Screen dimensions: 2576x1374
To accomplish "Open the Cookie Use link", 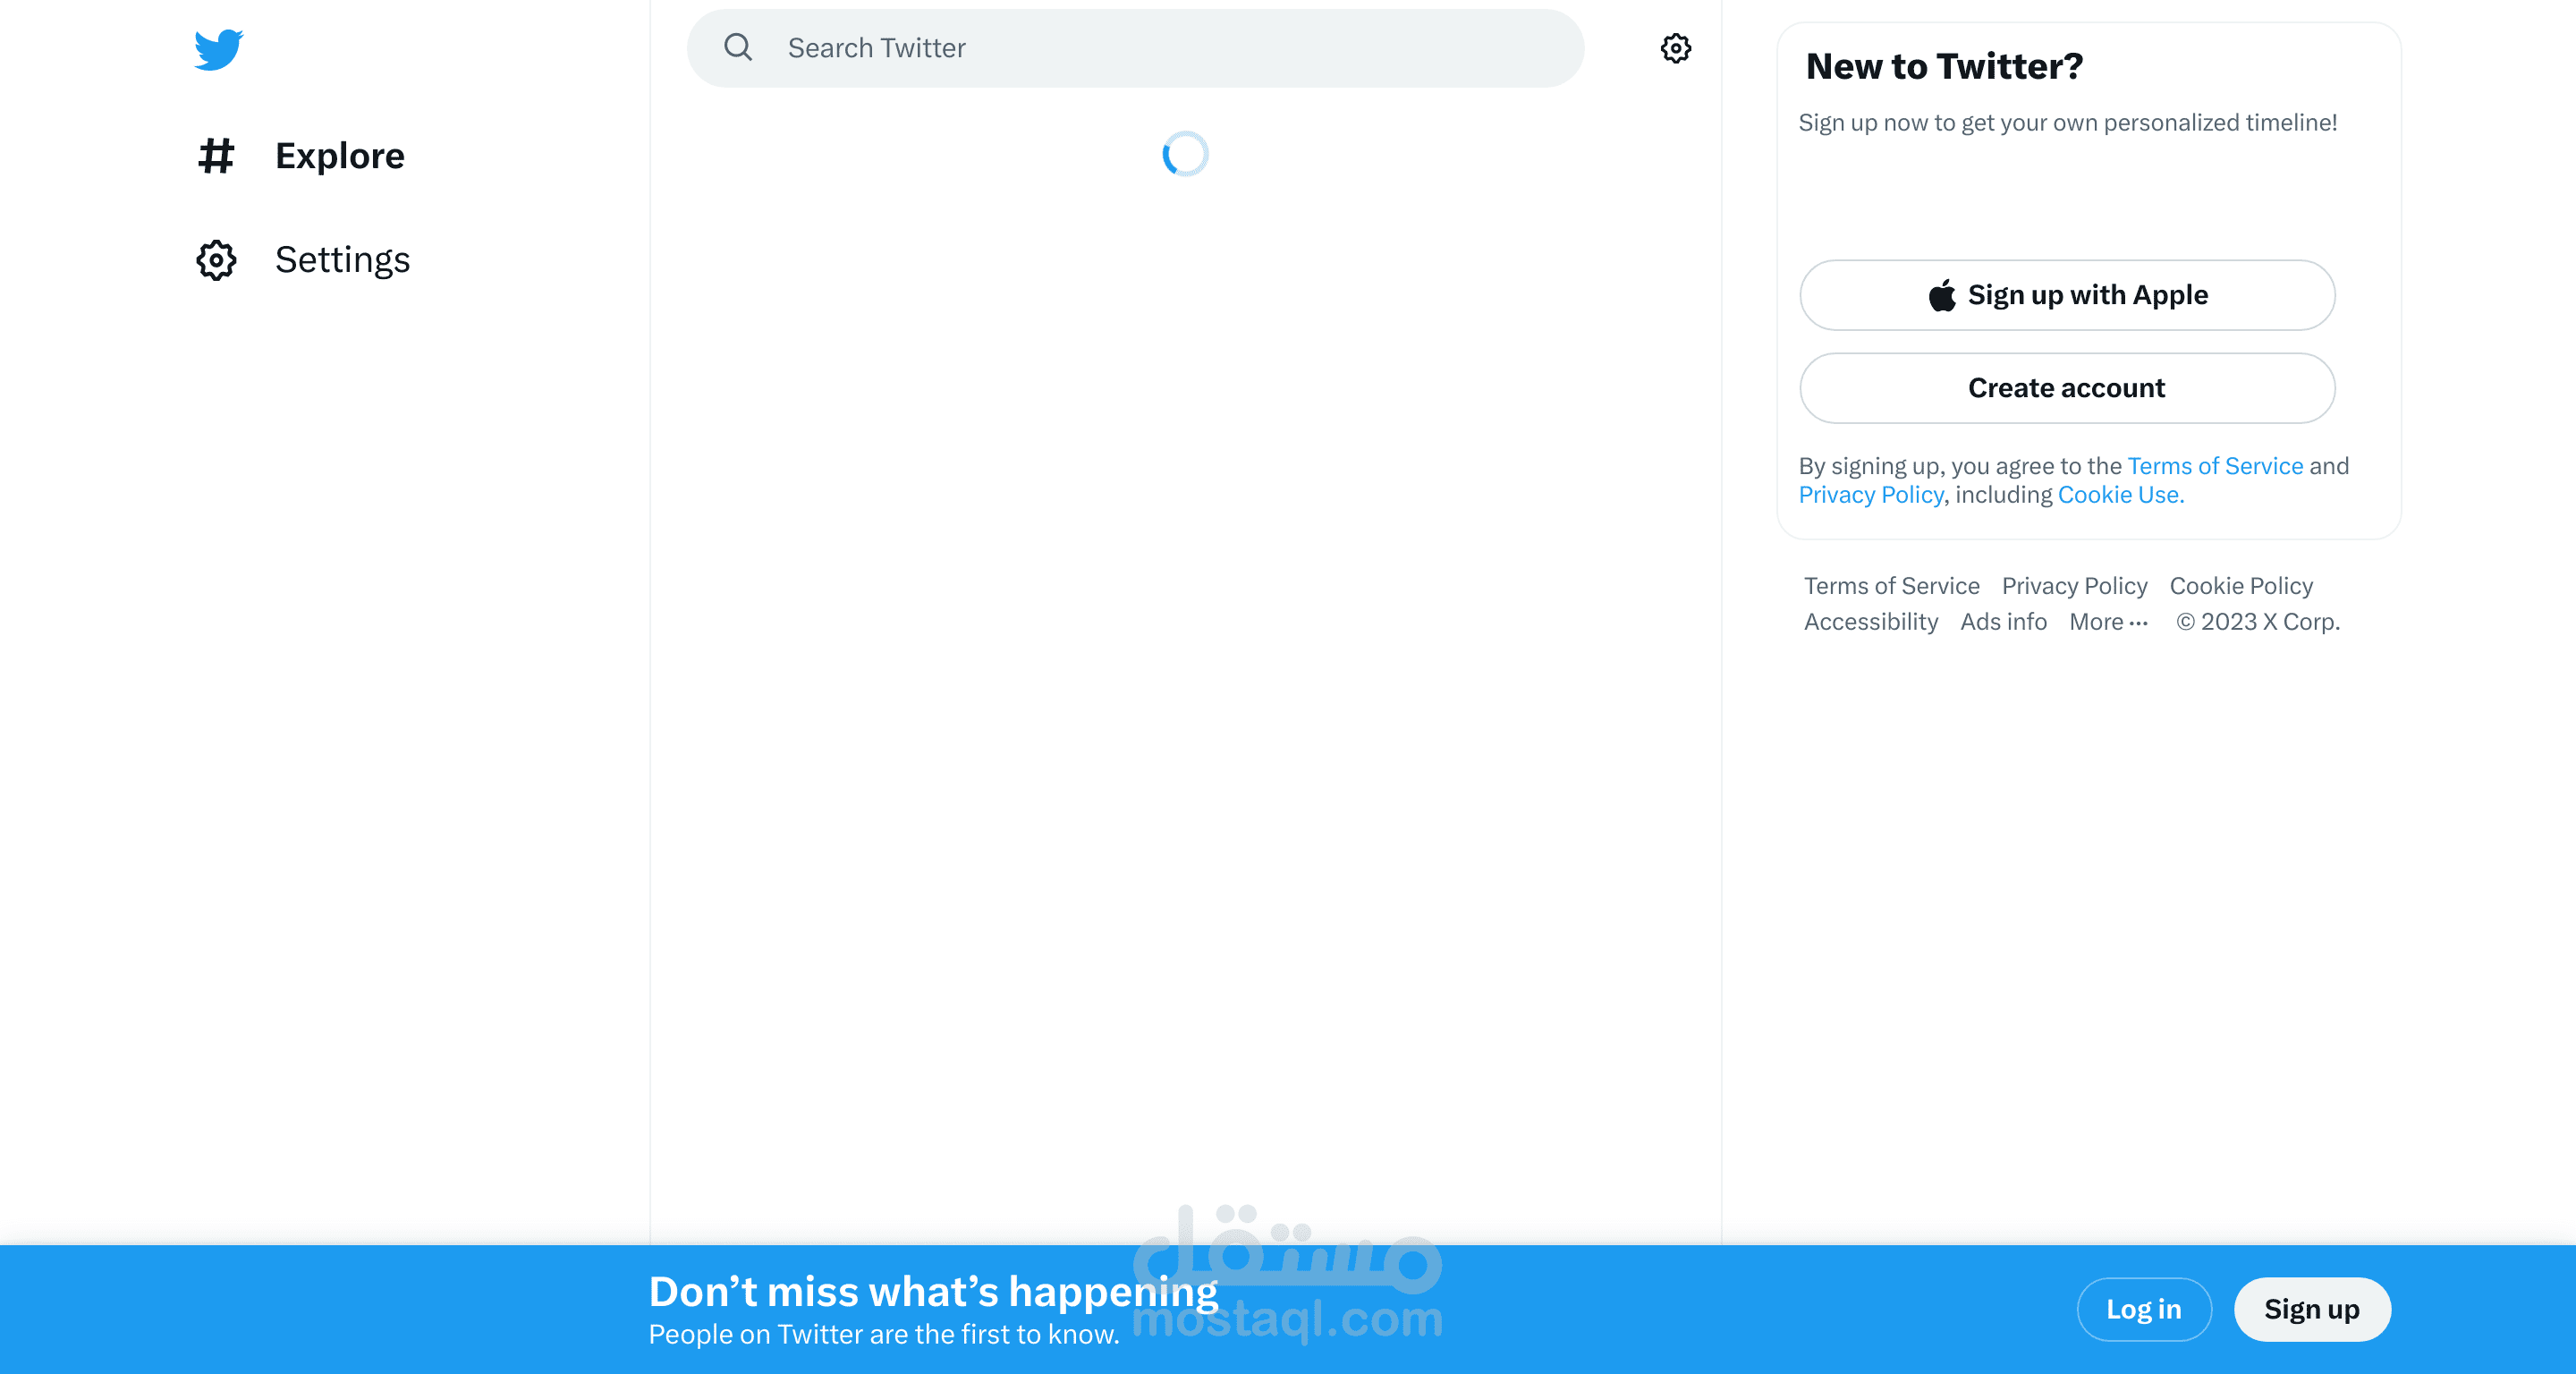I will (x=2120, y=495).
